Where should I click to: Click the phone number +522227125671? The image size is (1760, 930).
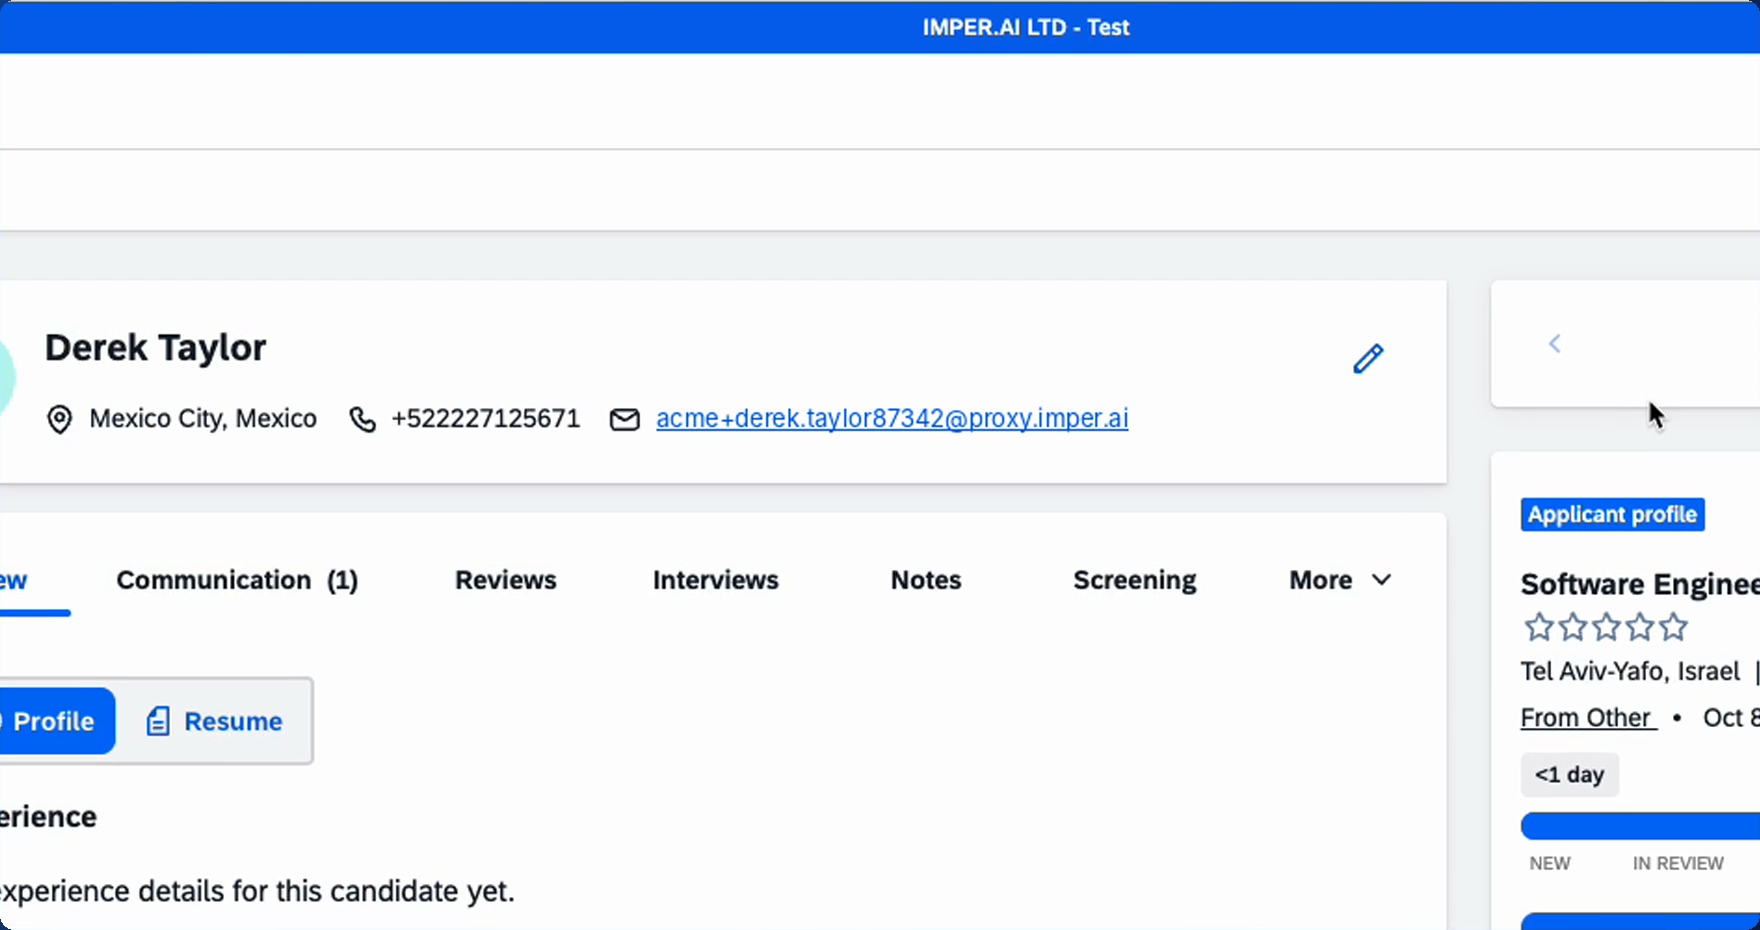click(x=485, y=418)
